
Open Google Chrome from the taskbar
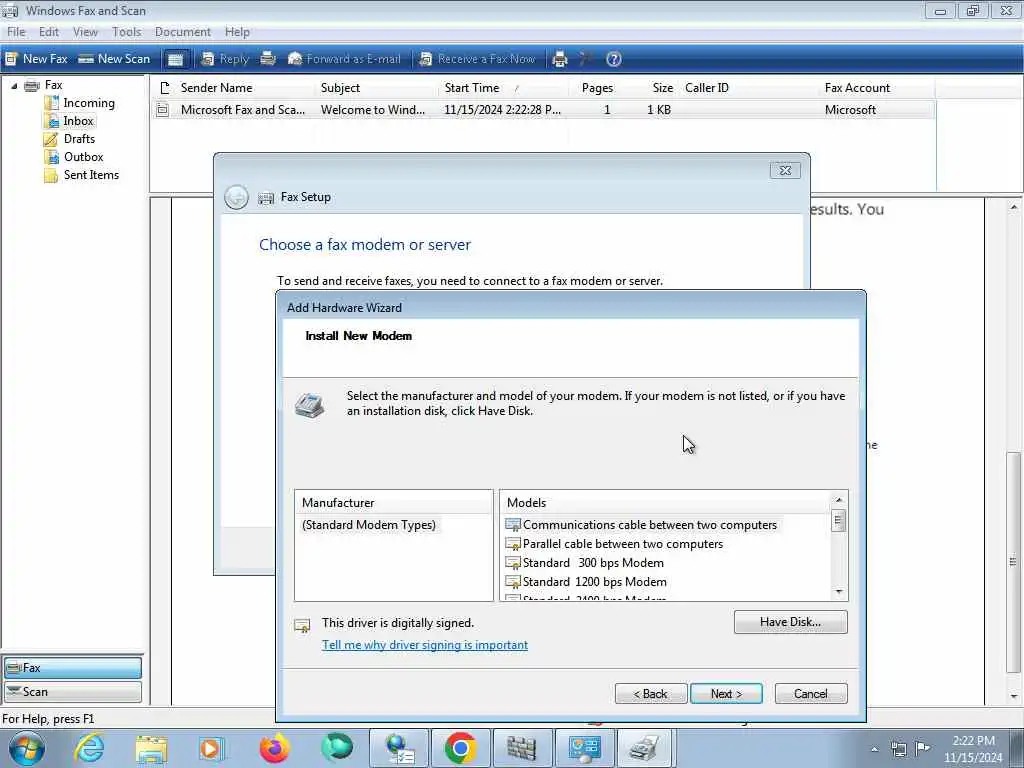click(x=460, y=748)
